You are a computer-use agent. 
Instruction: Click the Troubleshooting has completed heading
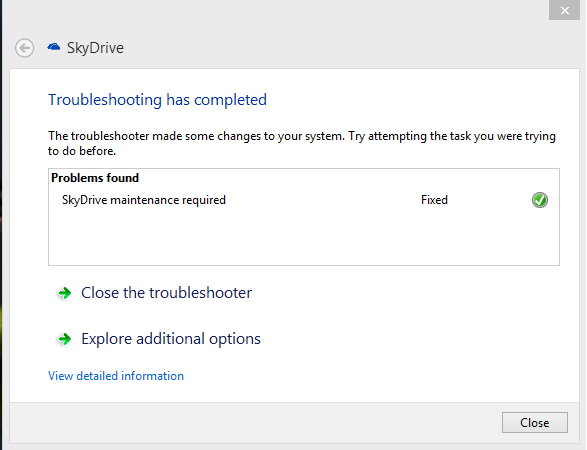pyautogui.click(x=157, y=100)
